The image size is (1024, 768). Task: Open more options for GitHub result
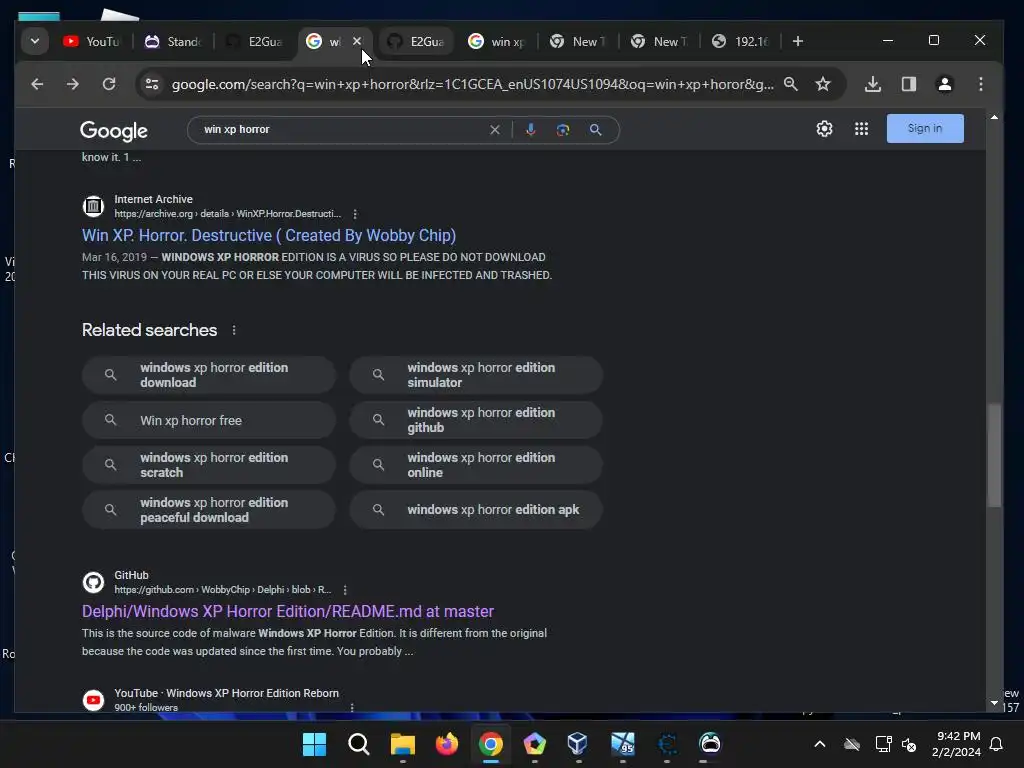[x=345, y=590]
